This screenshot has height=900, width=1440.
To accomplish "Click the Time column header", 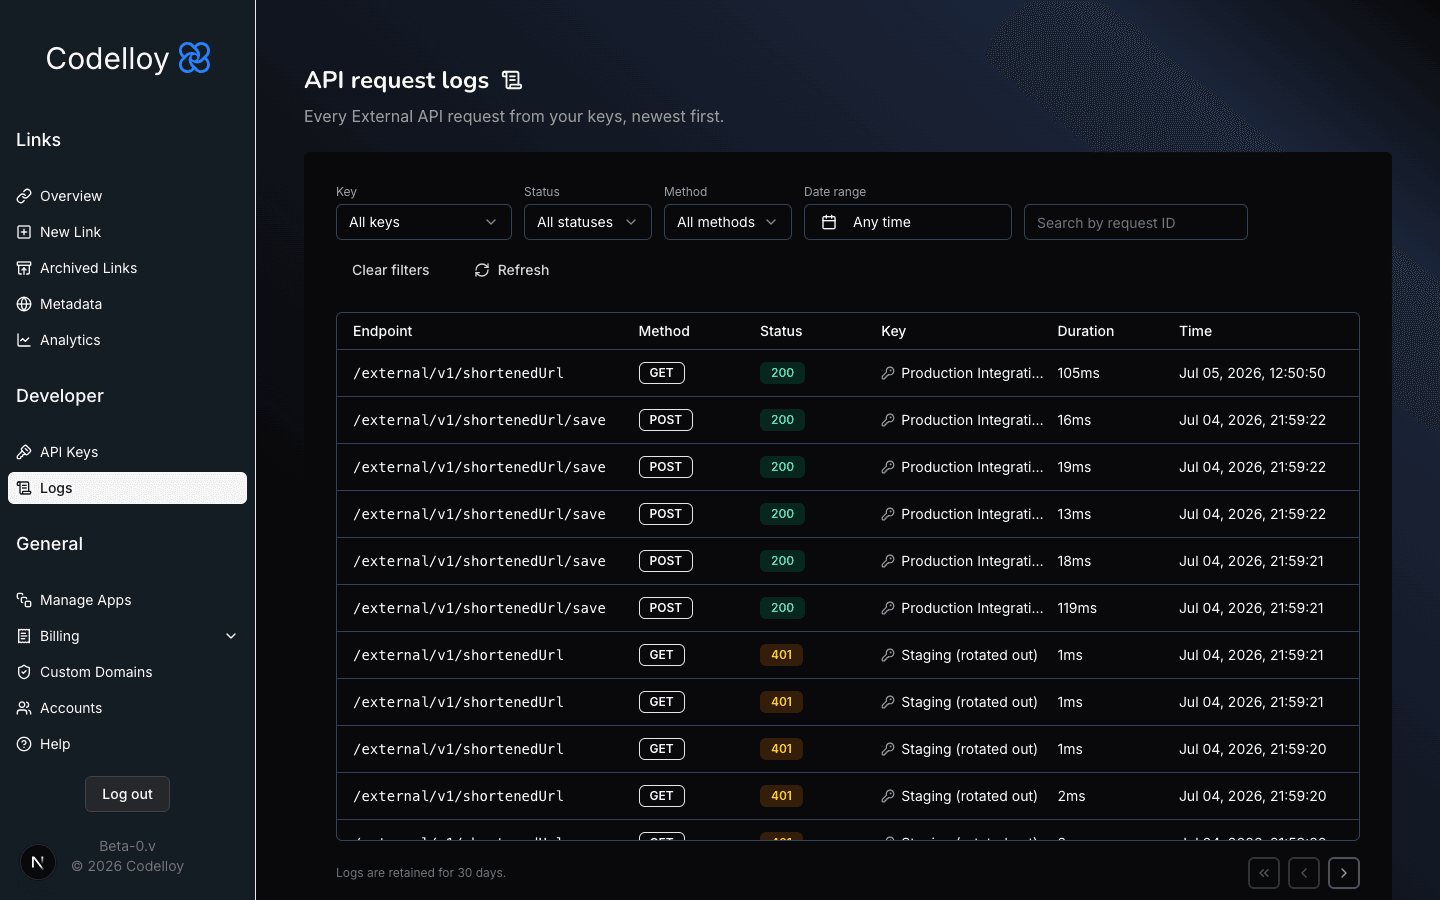I will (1195, 331).
